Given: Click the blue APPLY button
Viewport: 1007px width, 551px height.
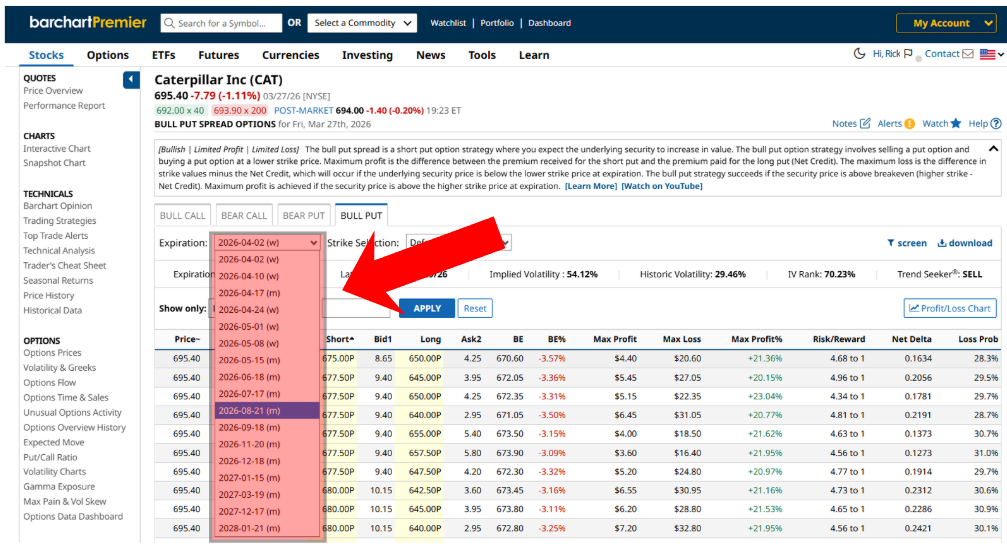Looking at the screenshot, I should pos(427,308).
